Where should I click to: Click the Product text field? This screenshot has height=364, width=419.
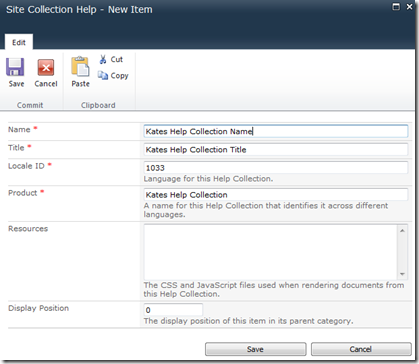click(276, 194)
